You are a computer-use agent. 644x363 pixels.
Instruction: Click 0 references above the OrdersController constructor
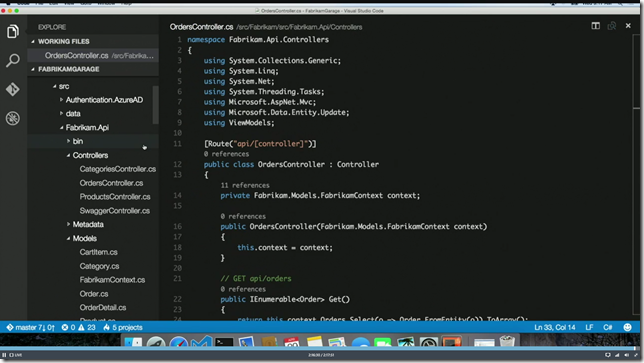pyautogui.click(x=243, y=216)
